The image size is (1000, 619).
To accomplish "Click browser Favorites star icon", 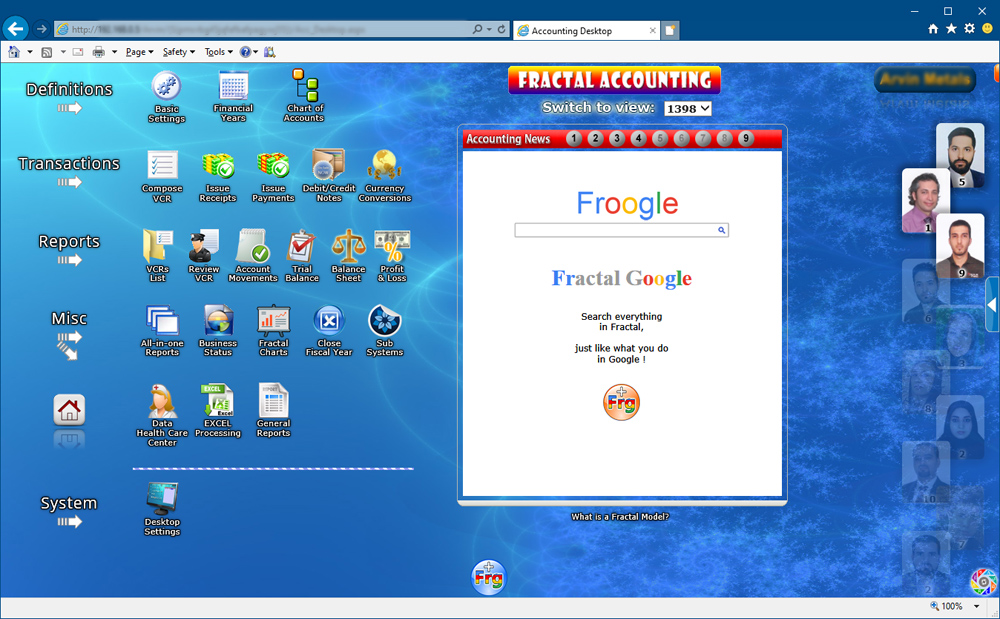I will coord(951,29).
